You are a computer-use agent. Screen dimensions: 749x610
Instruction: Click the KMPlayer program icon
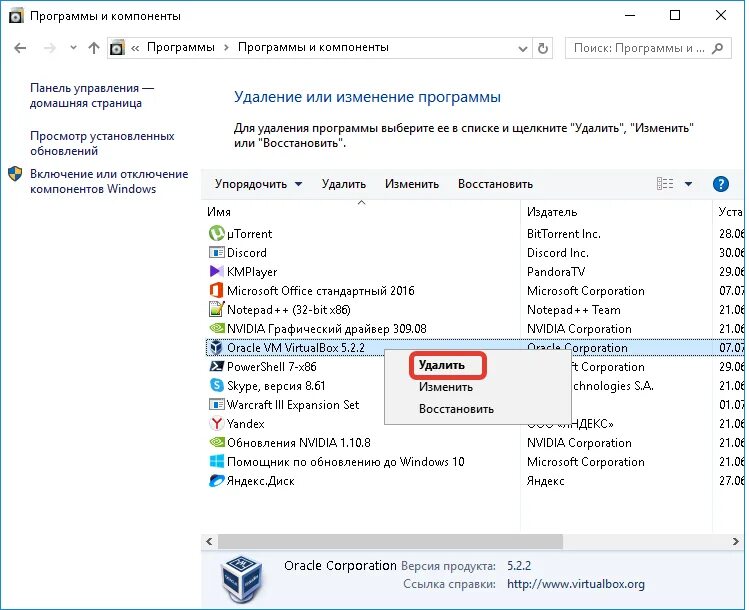click(x=216, y=271)
